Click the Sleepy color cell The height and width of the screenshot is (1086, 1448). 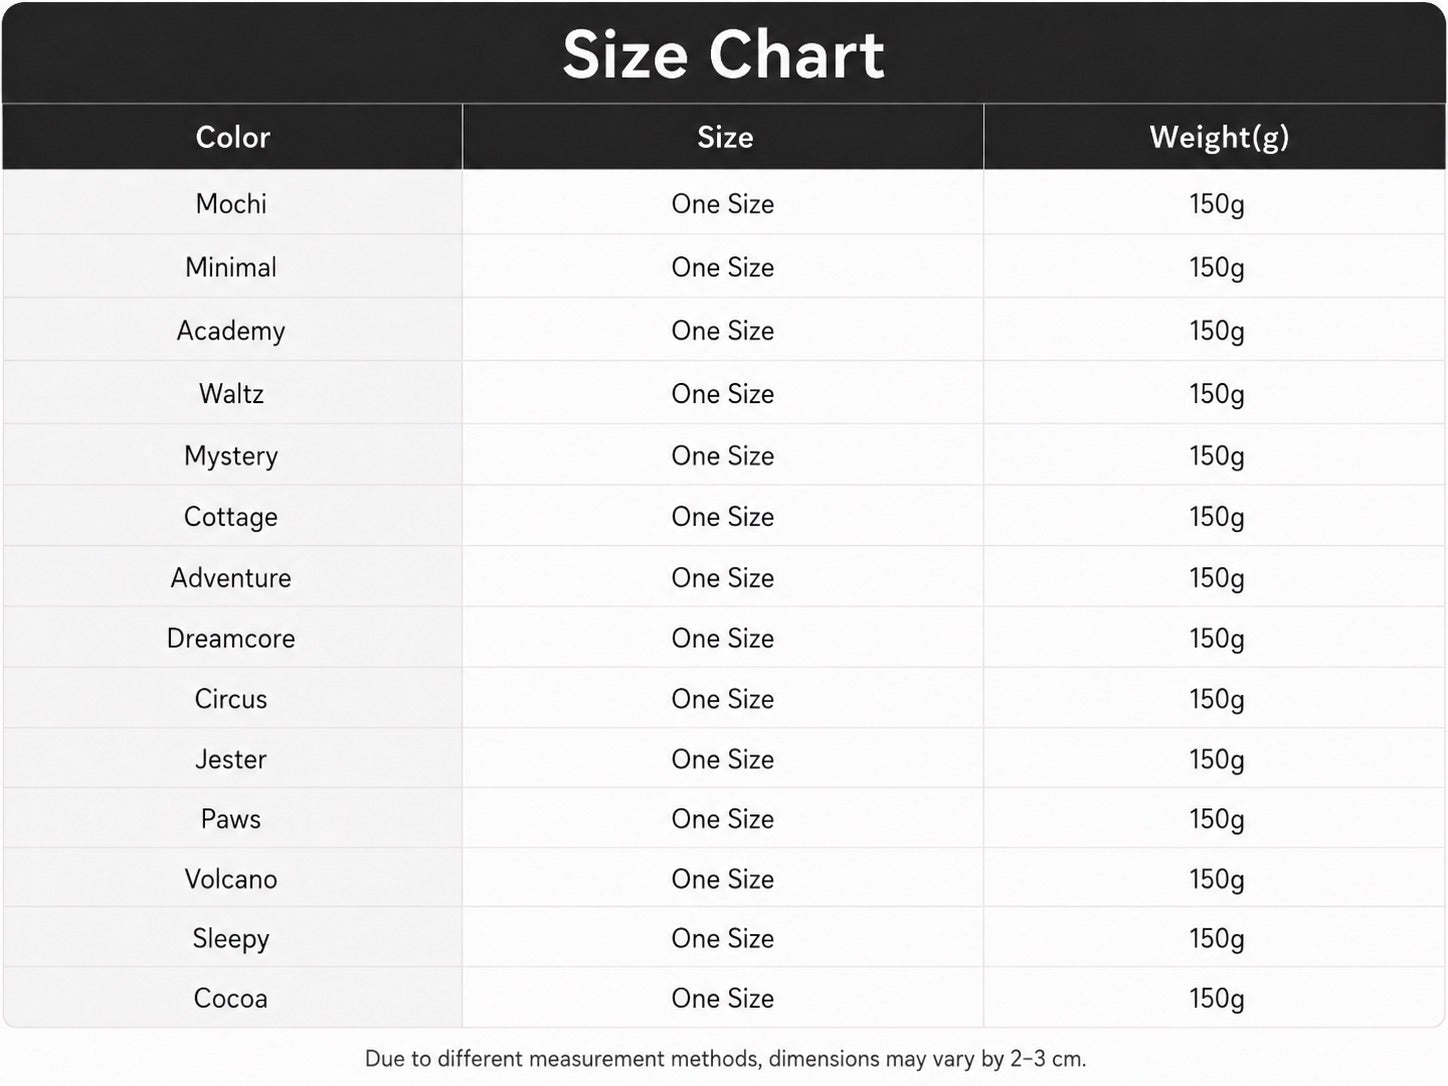pos(231,939)
